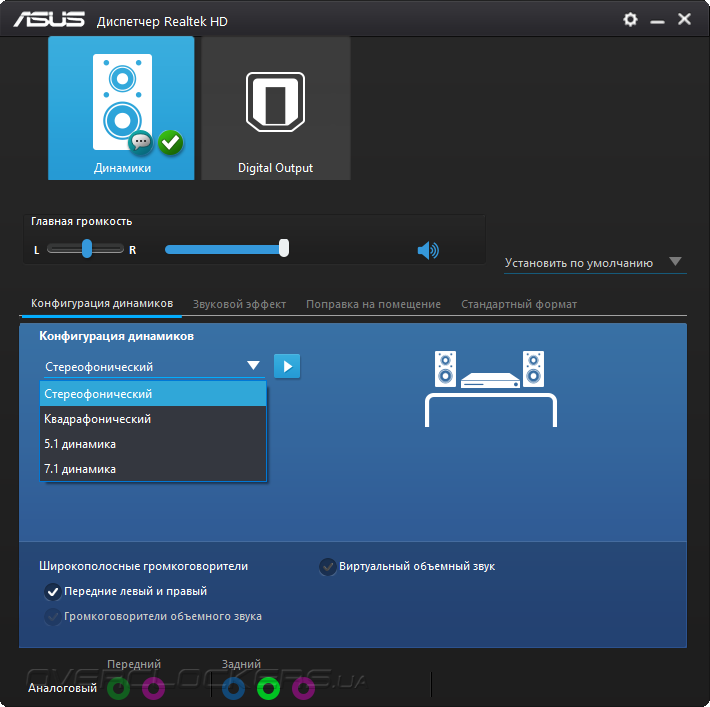Choose 5.1 динамика from the list
The width and height of the screenshot is (710, 707).
153,444
